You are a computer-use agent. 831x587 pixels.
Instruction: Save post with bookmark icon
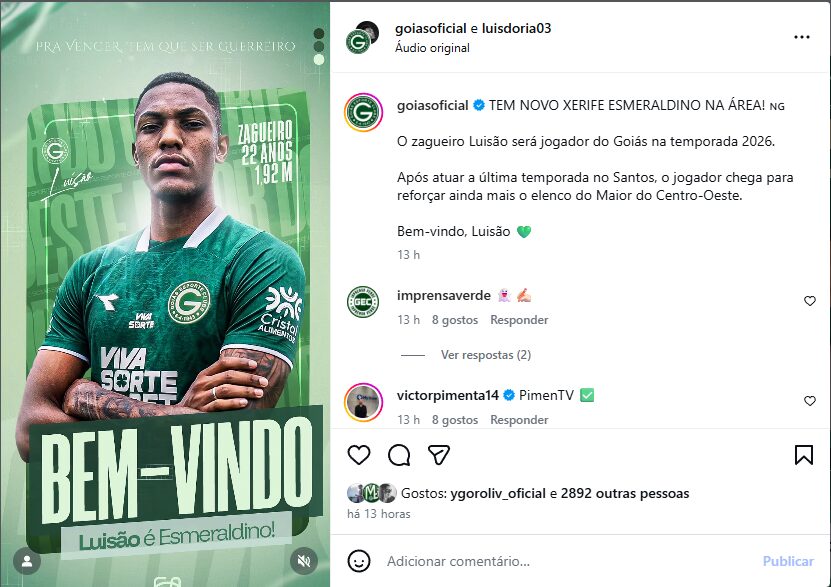point(803,455)
